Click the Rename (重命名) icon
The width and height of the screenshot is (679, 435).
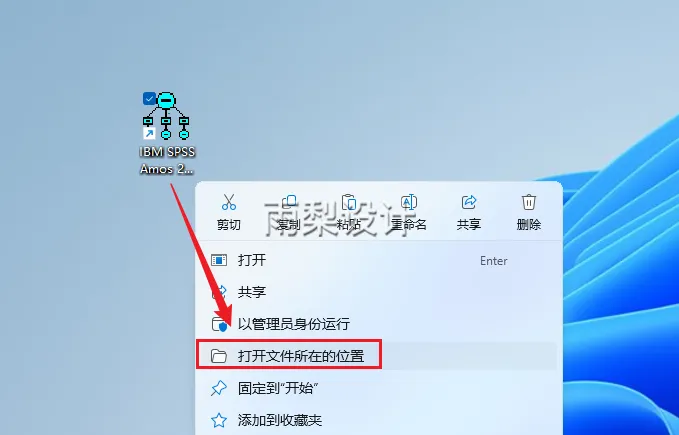[409, 202]
